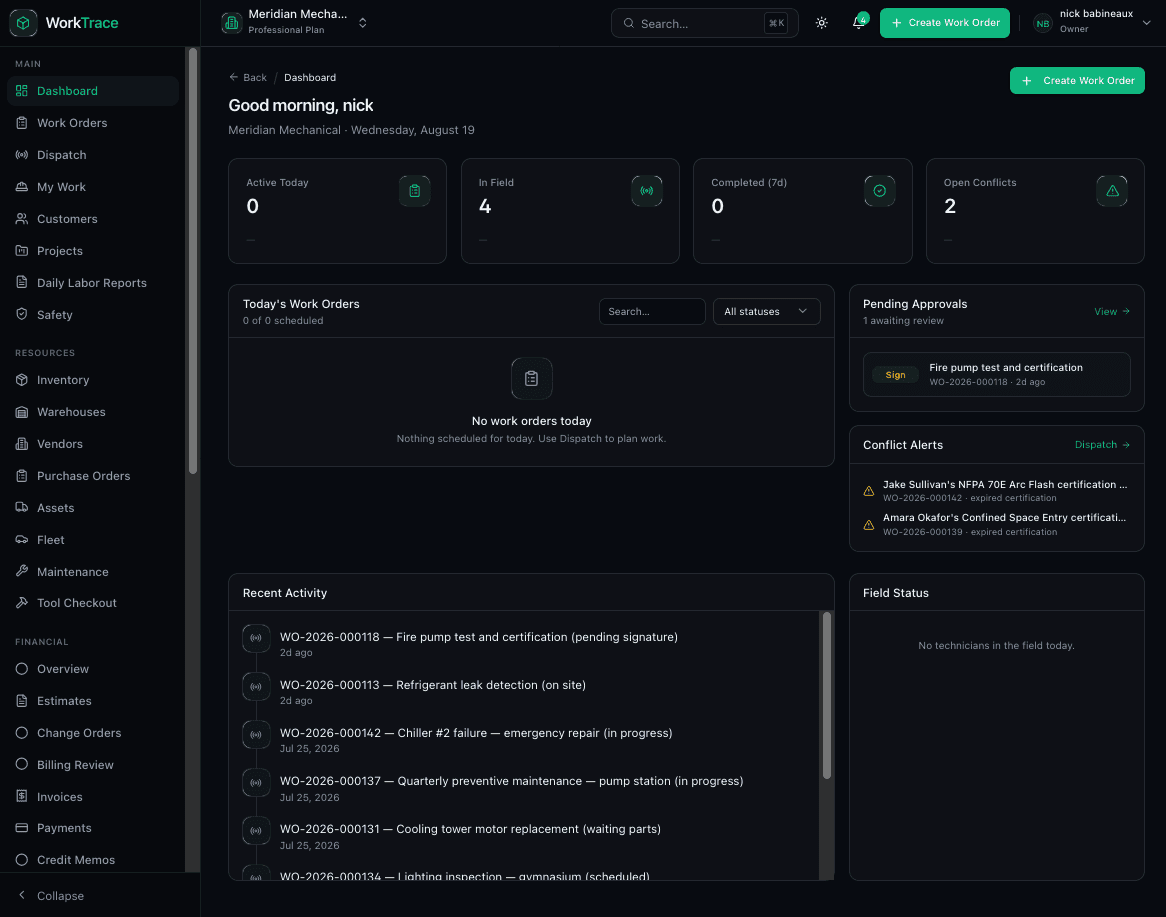The width and height of the screenshot is (1166, 917).
Task: Click the Meridian Mechanical building icon
Action: (x=232, y=23)
